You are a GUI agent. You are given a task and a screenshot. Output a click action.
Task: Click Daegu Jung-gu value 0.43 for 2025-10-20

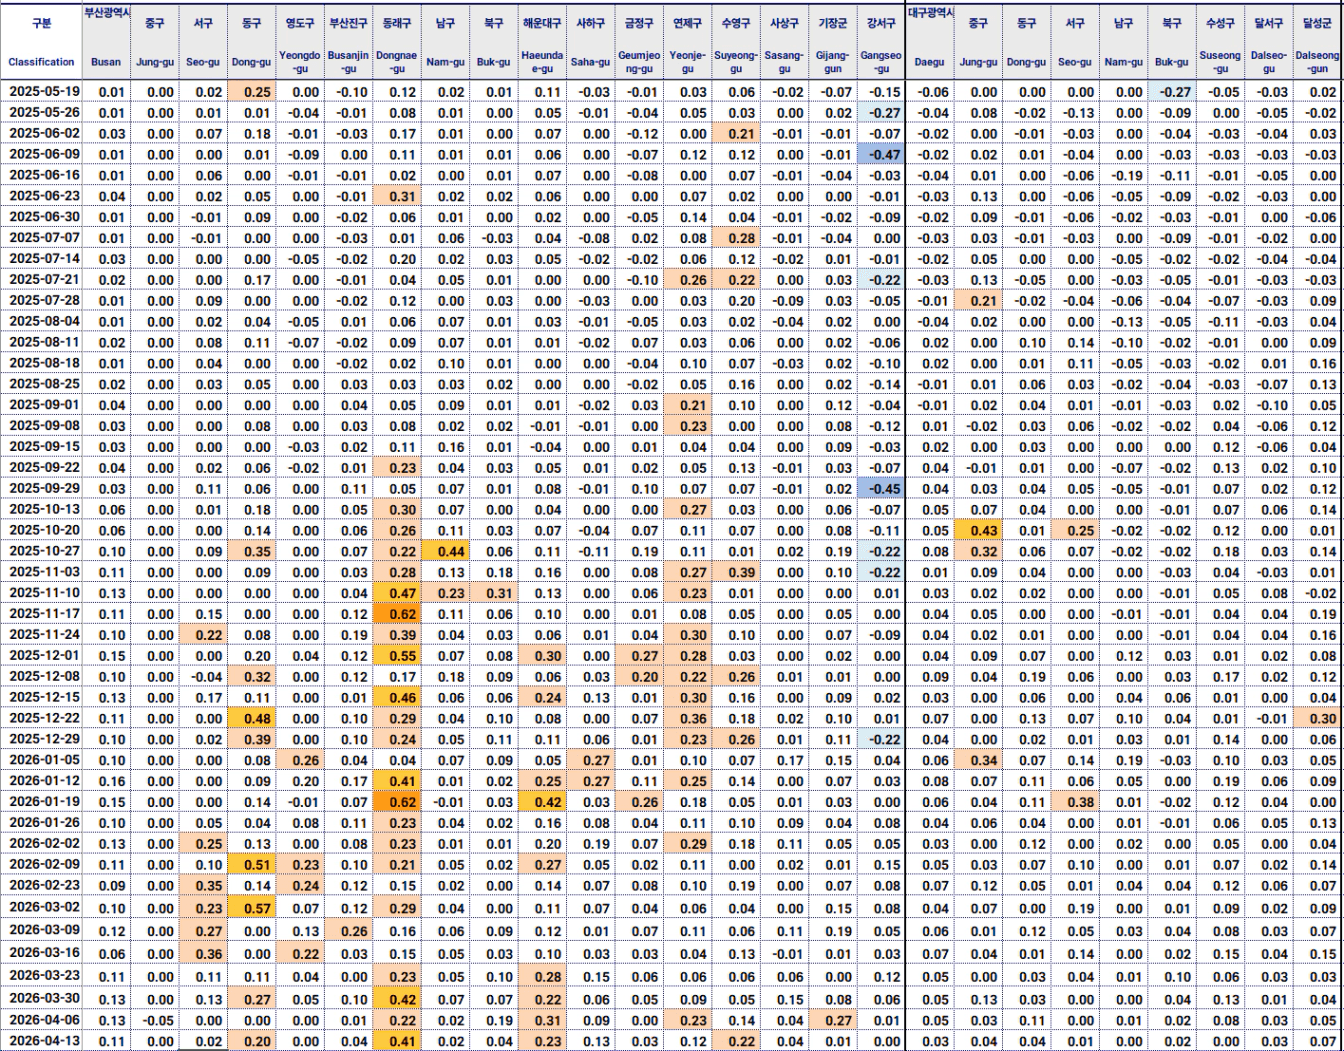pyautogui.click(x=978, y=531)
